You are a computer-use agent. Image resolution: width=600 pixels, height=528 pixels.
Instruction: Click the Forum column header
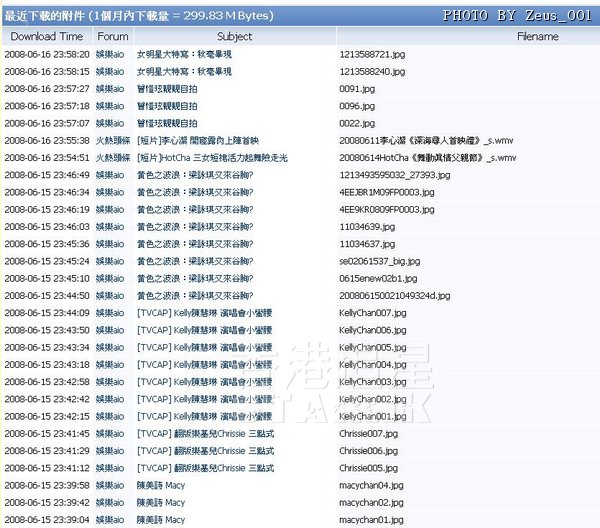pos(112,36)
